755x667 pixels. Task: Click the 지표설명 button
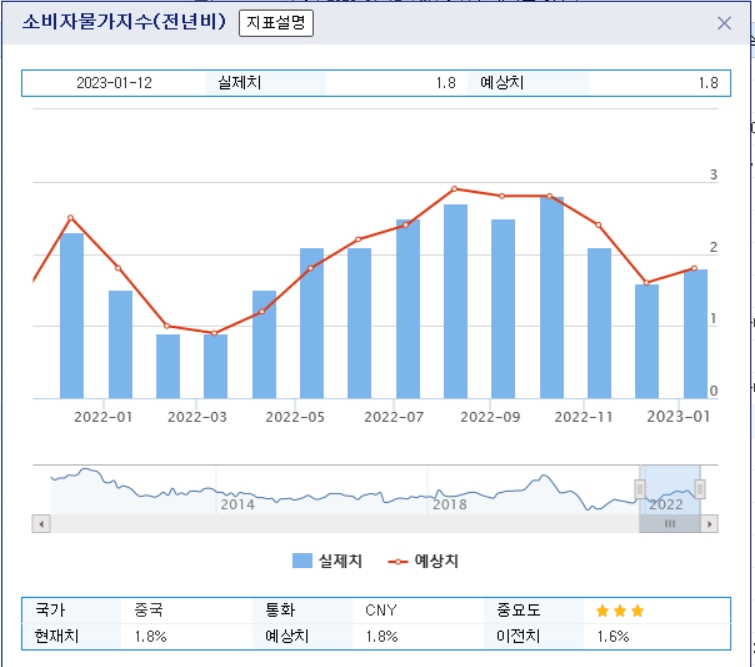pos(276,23)
